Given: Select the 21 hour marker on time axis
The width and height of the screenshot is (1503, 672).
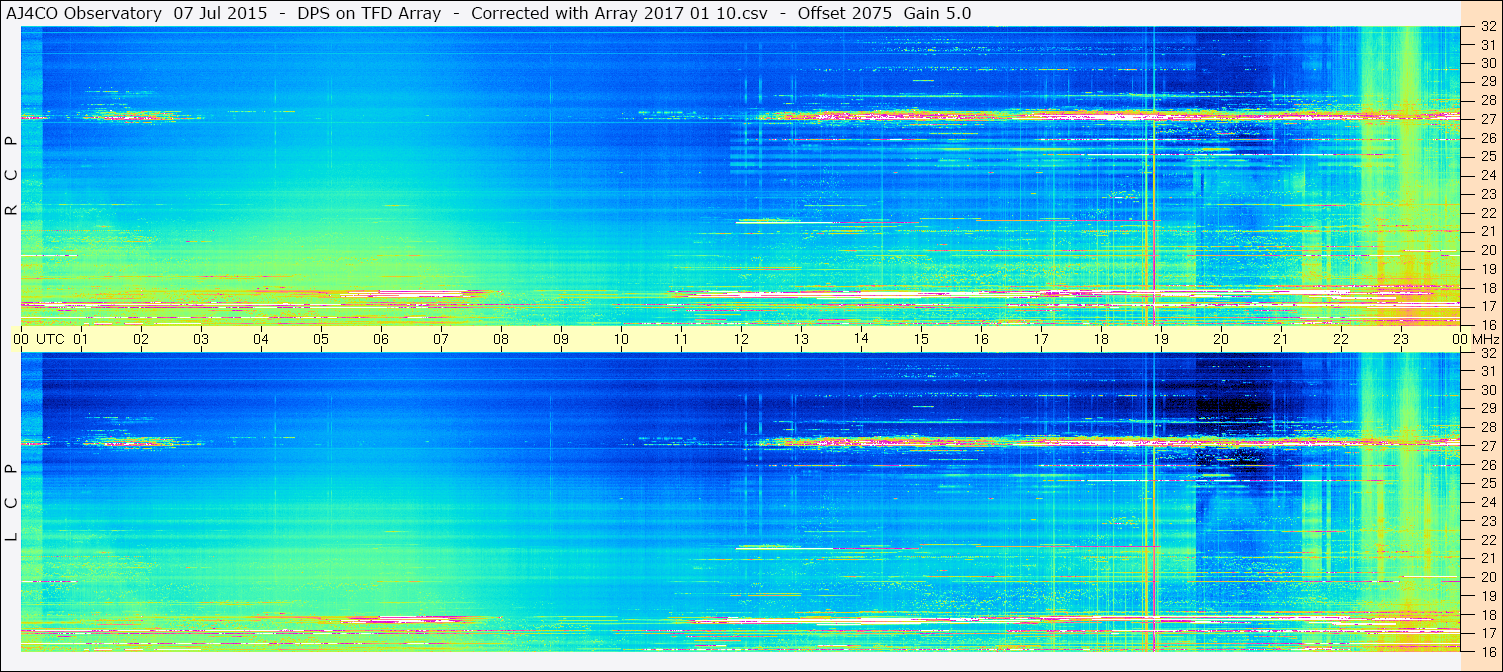Looking at the screenshot, I should 1281,339.
